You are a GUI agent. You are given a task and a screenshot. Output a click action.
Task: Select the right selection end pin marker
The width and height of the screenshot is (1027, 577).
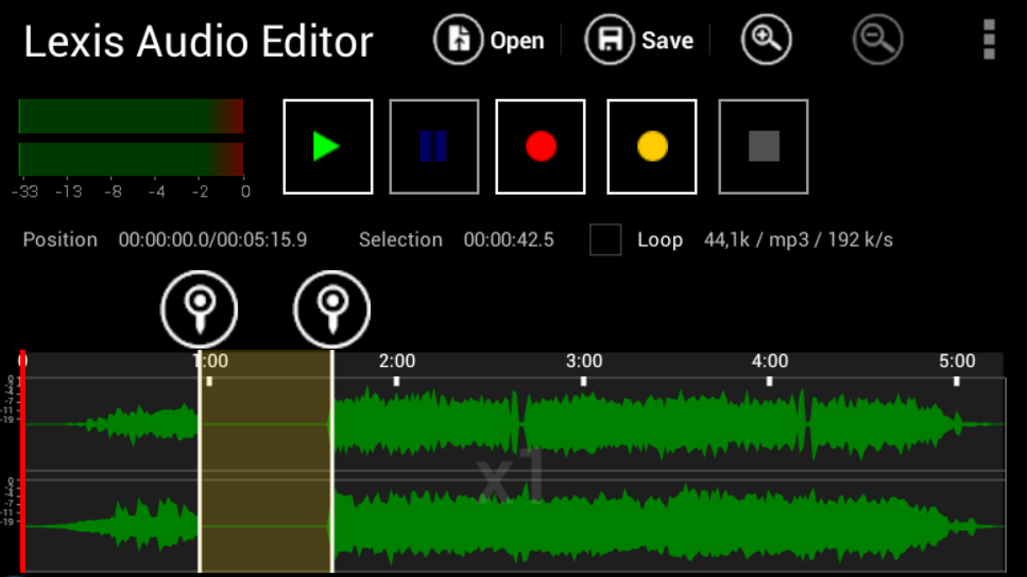332,308
